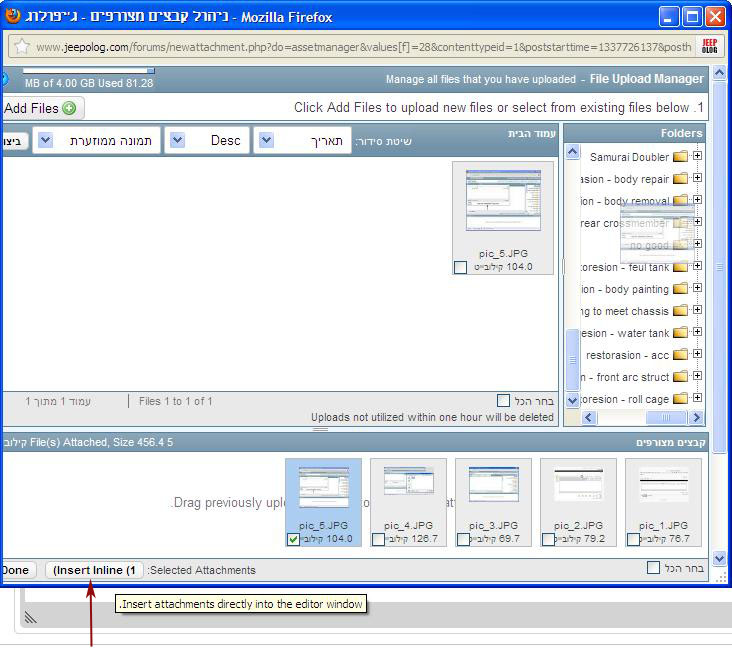
Task: Tick the pic_3.JPG attachment checkbox
Action: 463,539
